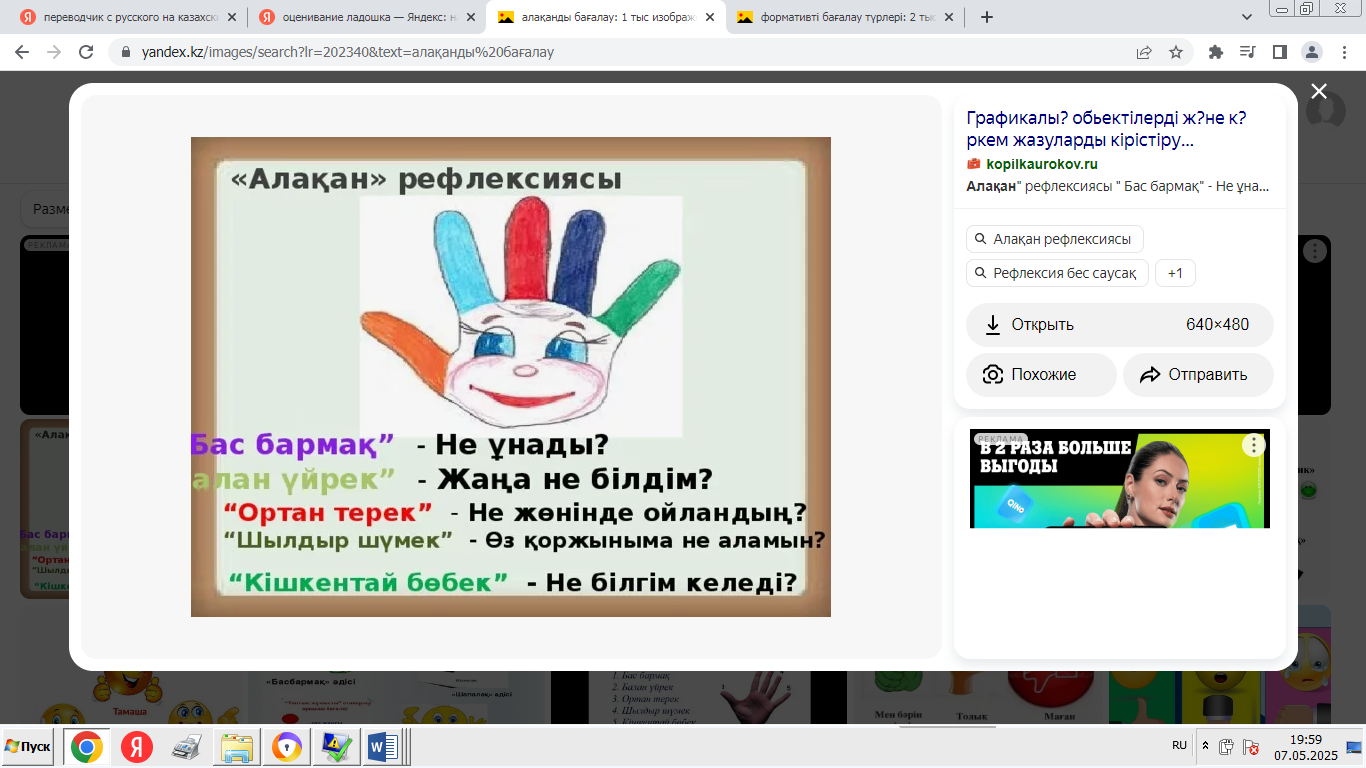Toggle the Chrome side panel
Image resolution: width=1366 pixels, height=768 pixels.
[x=1279, y=52]
